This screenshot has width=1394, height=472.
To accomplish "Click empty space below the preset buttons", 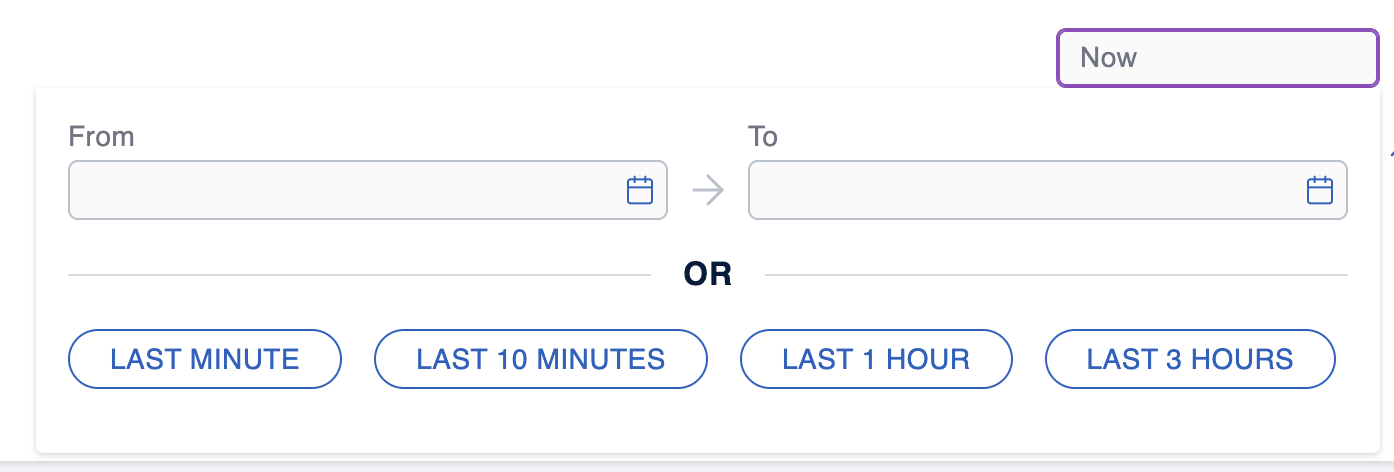I will [700, 420].
